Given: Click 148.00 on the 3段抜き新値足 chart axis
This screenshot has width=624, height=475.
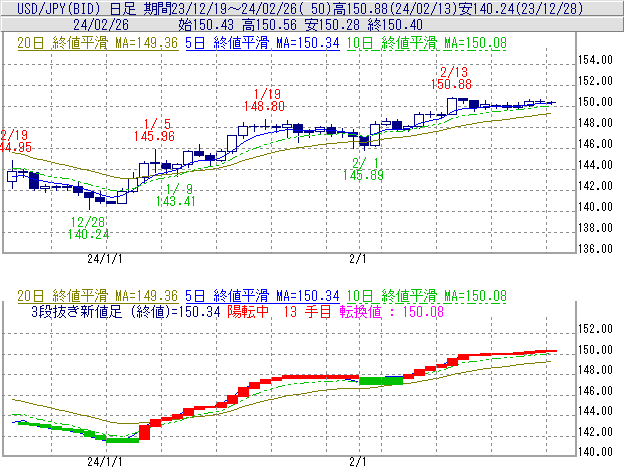Looking at the screenshot, I should pyautogui.click(x=595, y=370).
